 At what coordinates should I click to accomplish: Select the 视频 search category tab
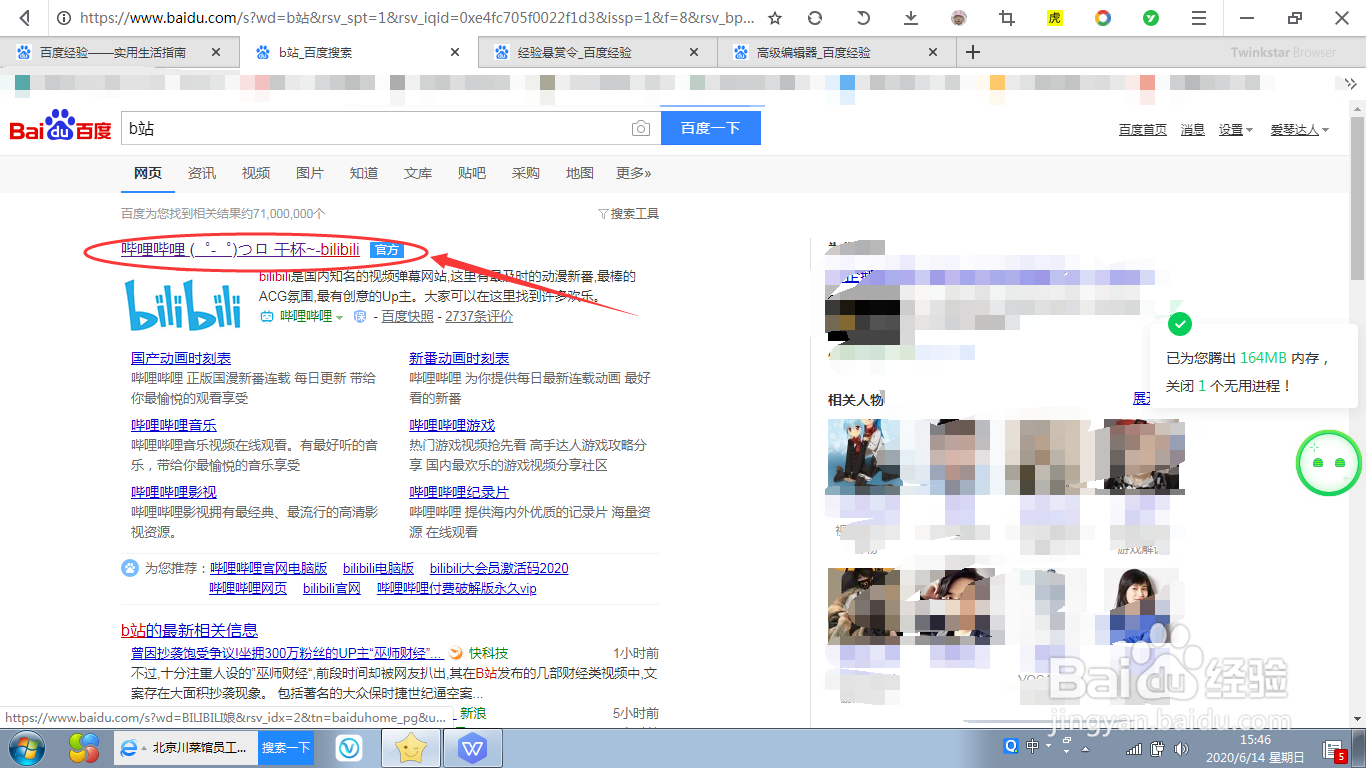coord(256,173)
